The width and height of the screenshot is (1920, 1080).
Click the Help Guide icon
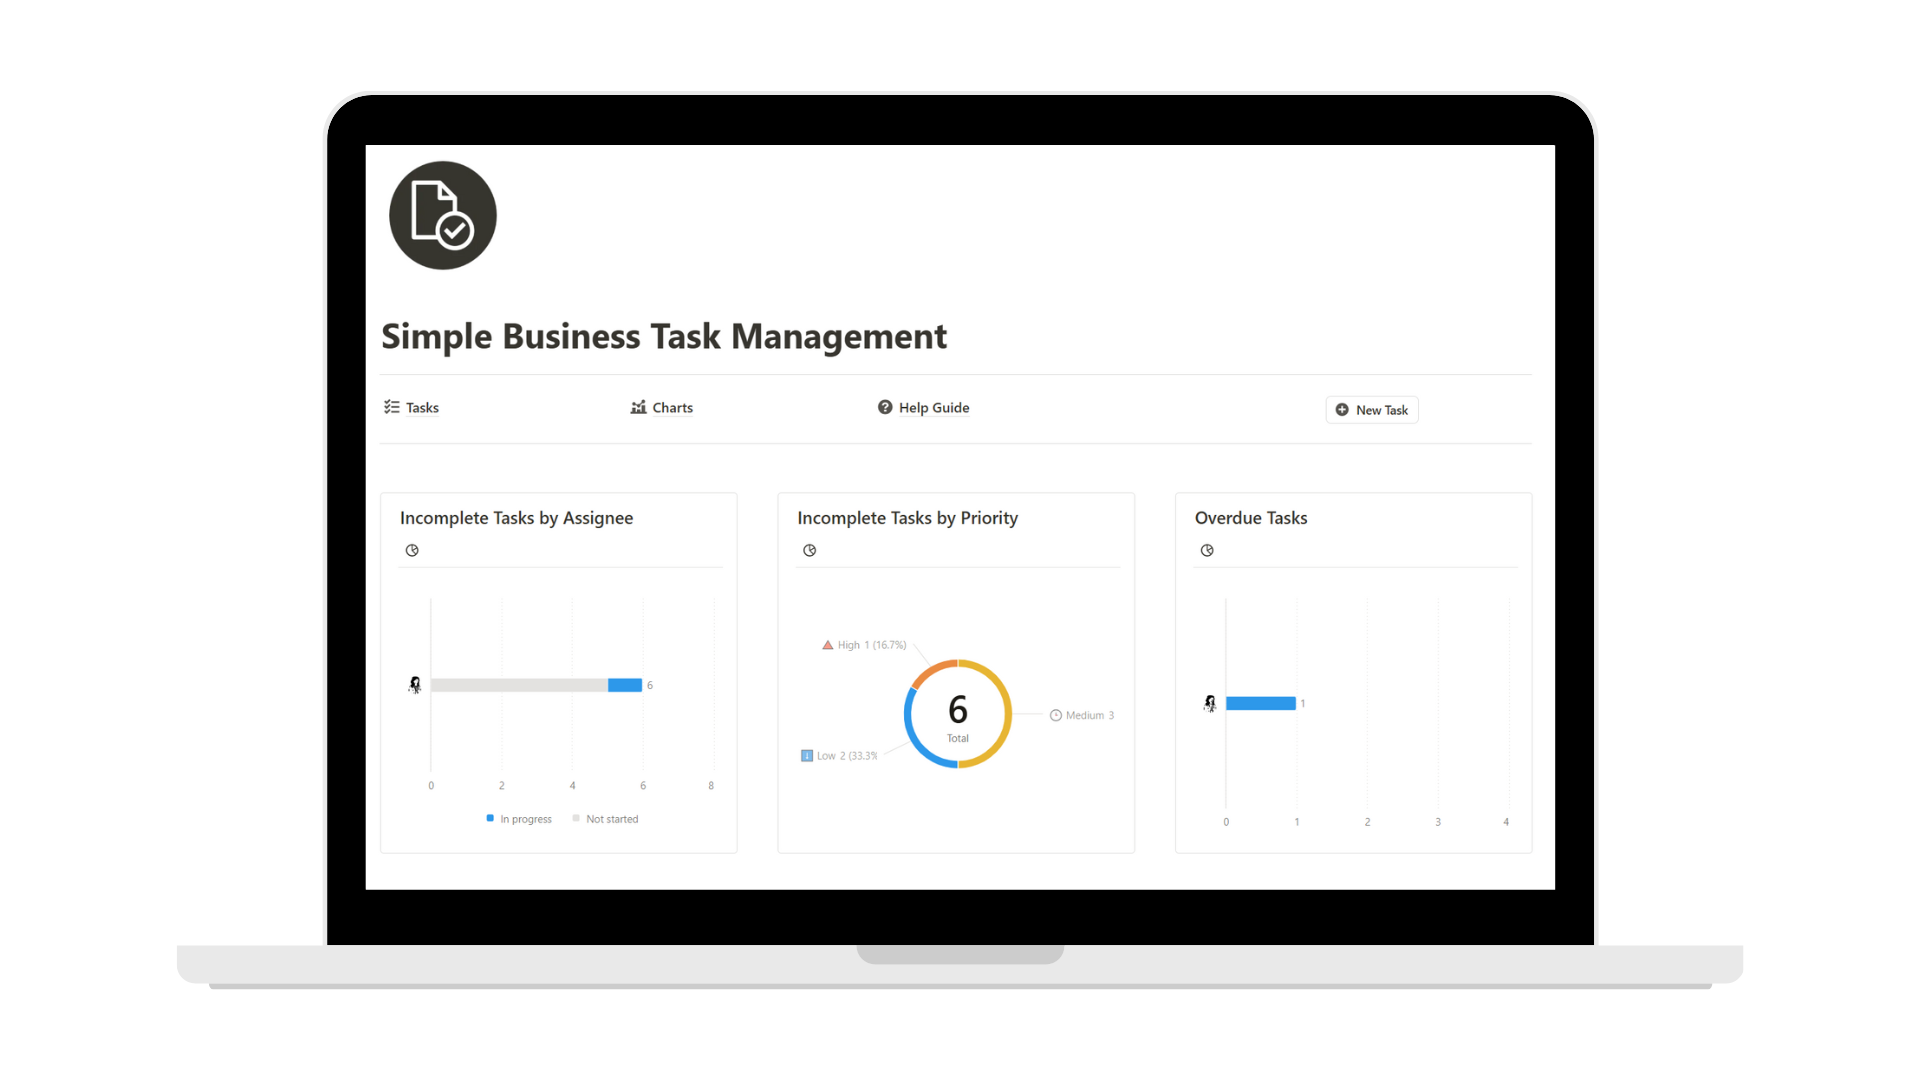coord(884,407)
